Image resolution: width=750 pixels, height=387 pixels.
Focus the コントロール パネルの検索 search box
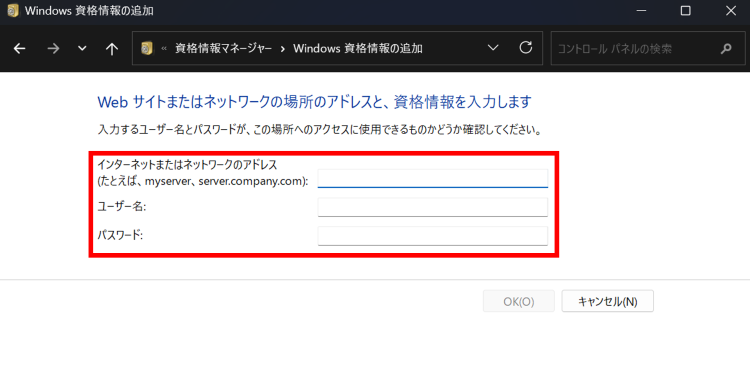[x=648, y=48]
